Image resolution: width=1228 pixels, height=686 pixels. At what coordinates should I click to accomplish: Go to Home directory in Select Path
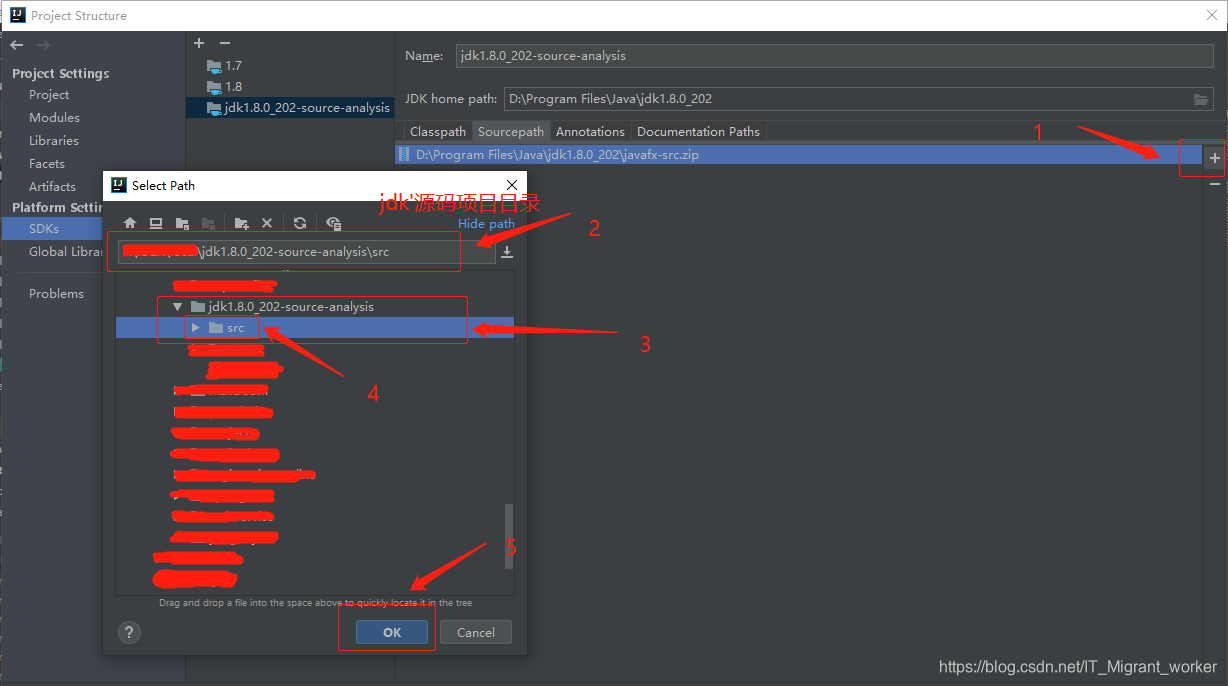point(130,224)
